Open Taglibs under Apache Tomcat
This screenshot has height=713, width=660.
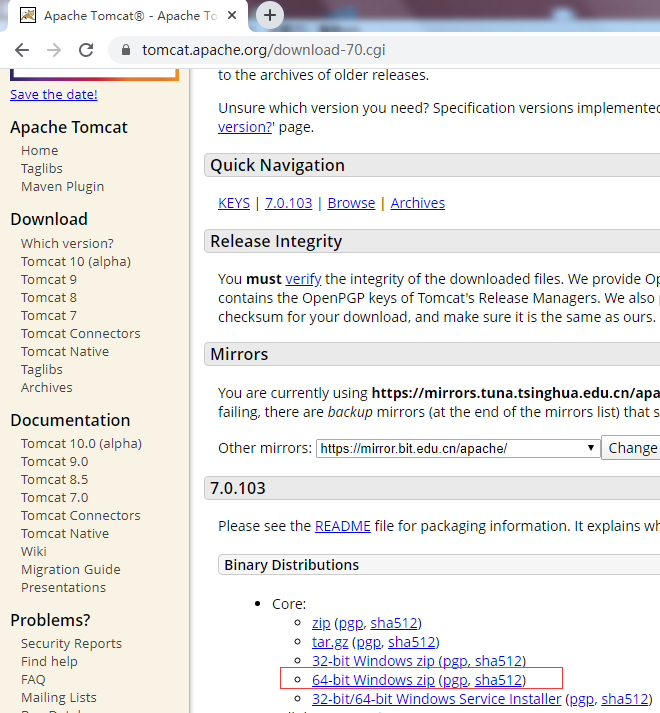pyautogui.click(x=42, y=169)
